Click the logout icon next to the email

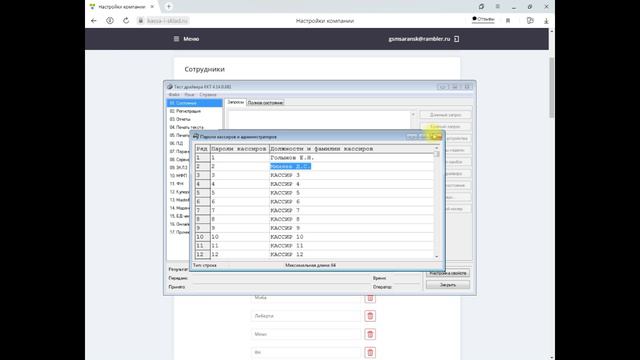pos(457,39)
